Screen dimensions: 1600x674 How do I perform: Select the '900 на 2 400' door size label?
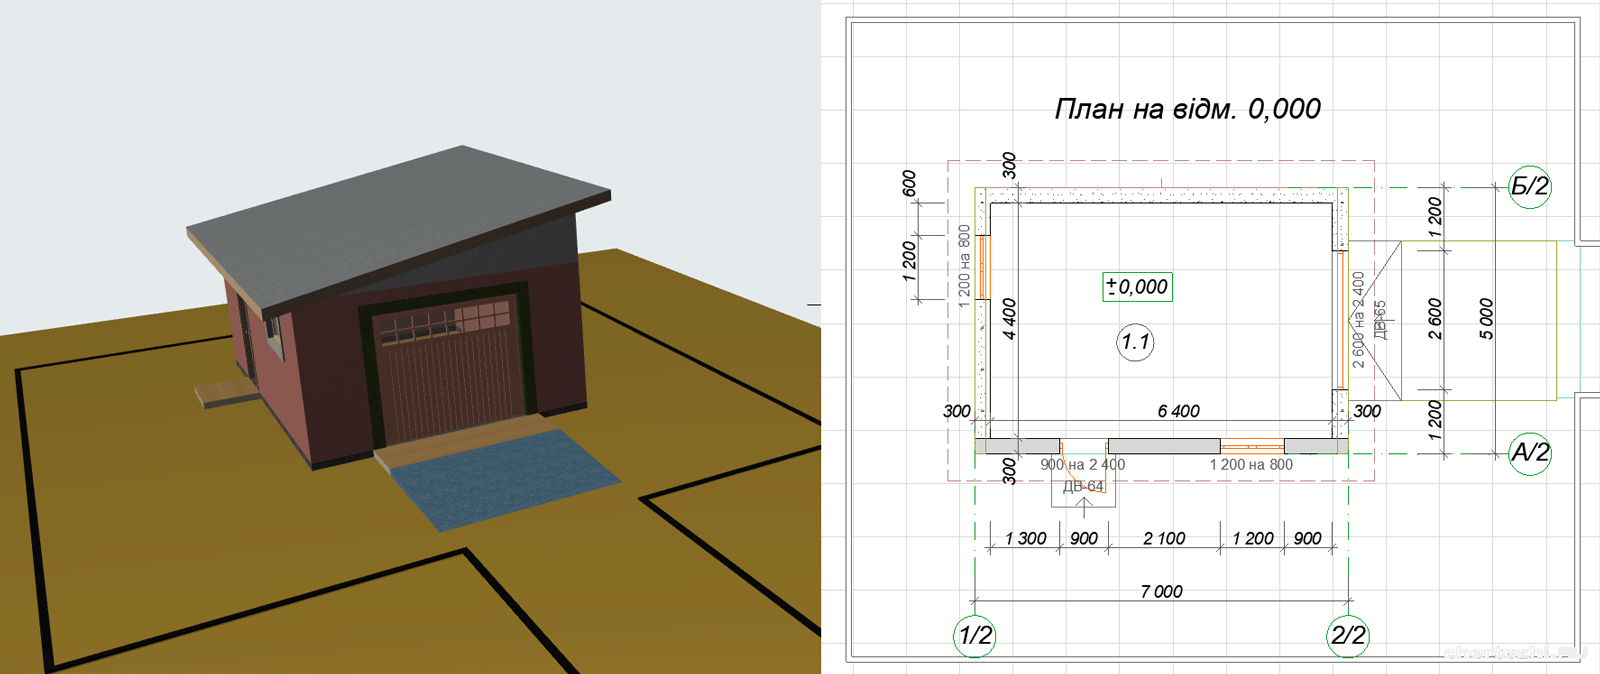point(1082,465)
